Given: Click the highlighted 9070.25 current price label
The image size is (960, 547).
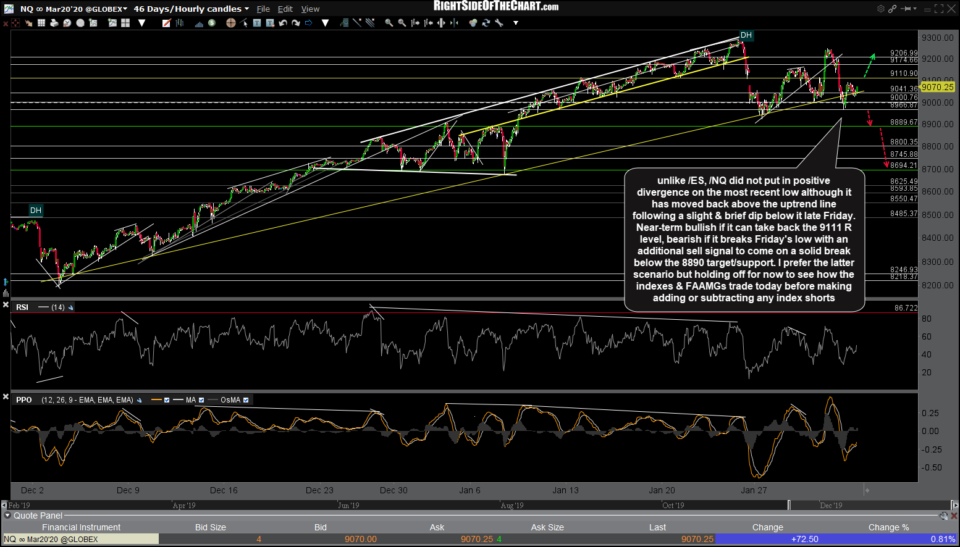Looking at the screenshot, I should coord(937,87).
